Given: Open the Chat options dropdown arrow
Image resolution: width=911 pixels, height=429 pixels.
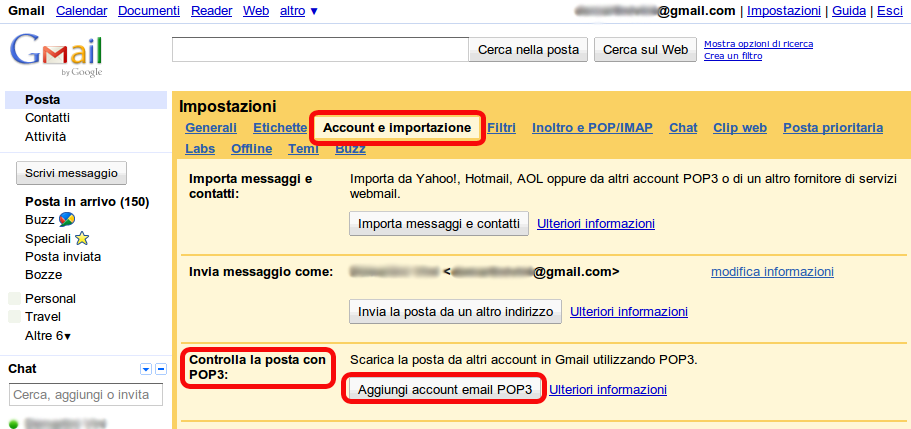Looking at the screenshot, I should point(145,369).
